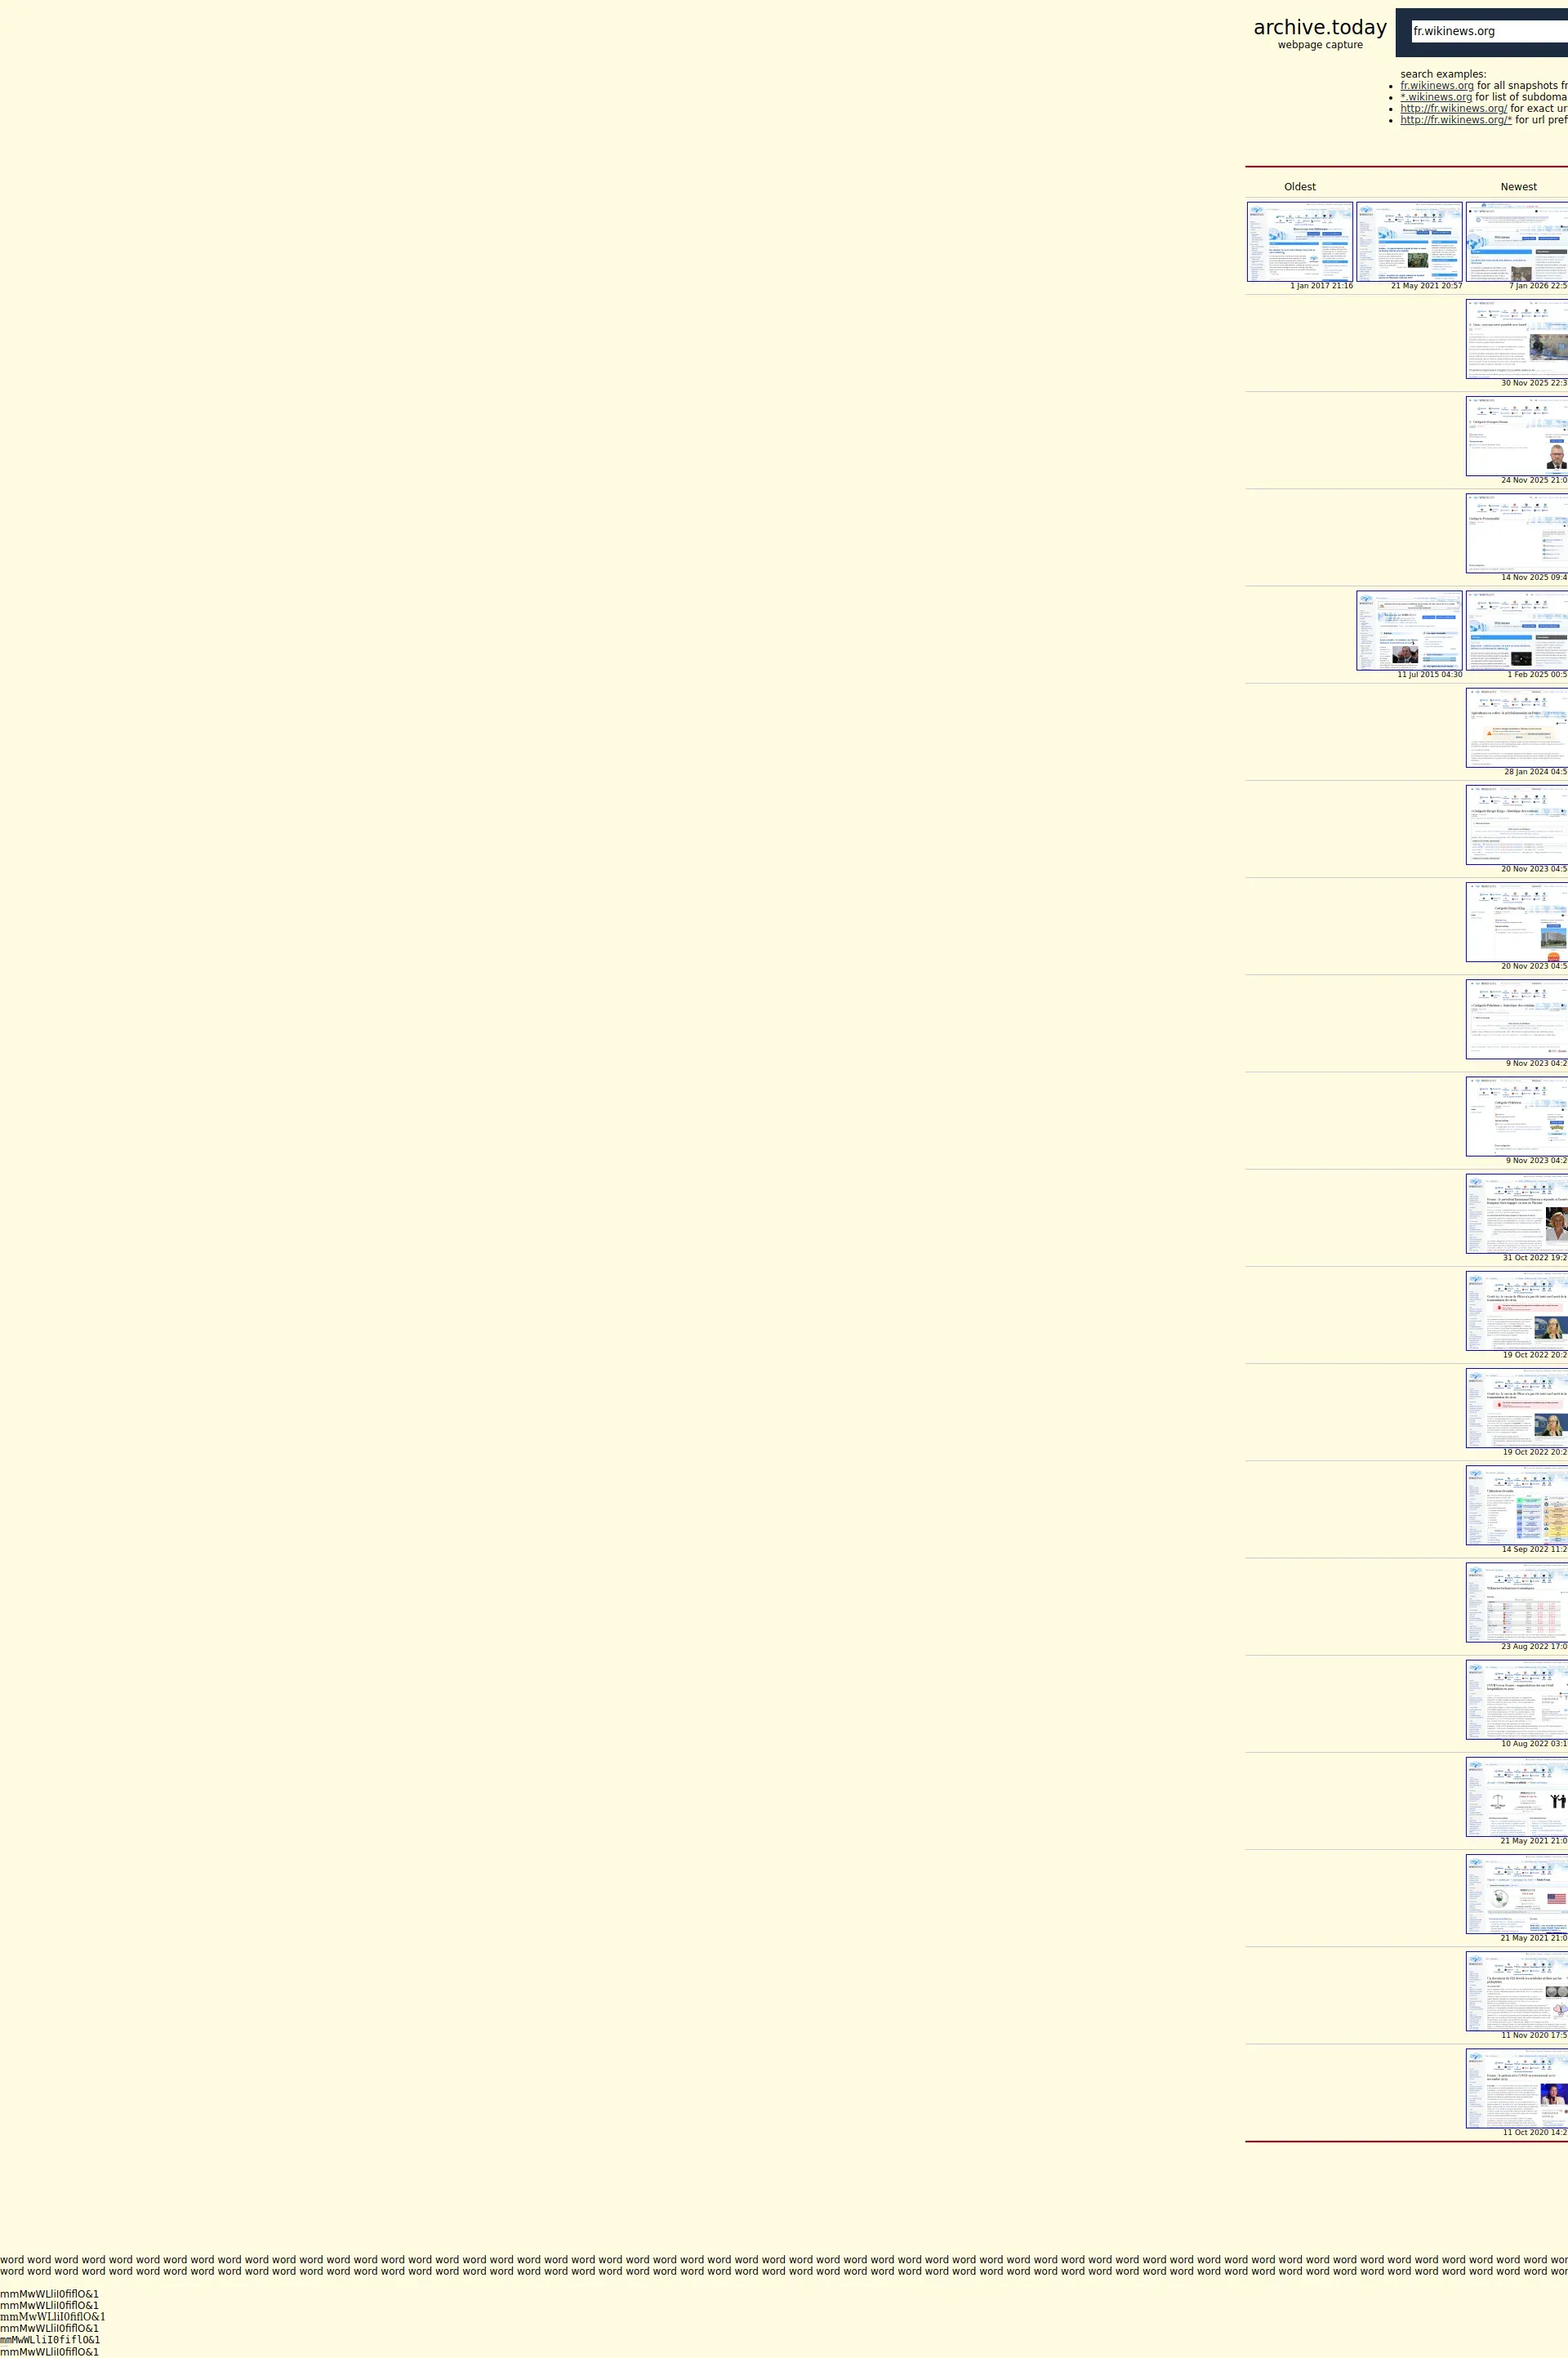Open the 21 May 2021 20:57 snapshot thumbnail
This screenshot has width=1568, height=2358.
coord(1408,242)
